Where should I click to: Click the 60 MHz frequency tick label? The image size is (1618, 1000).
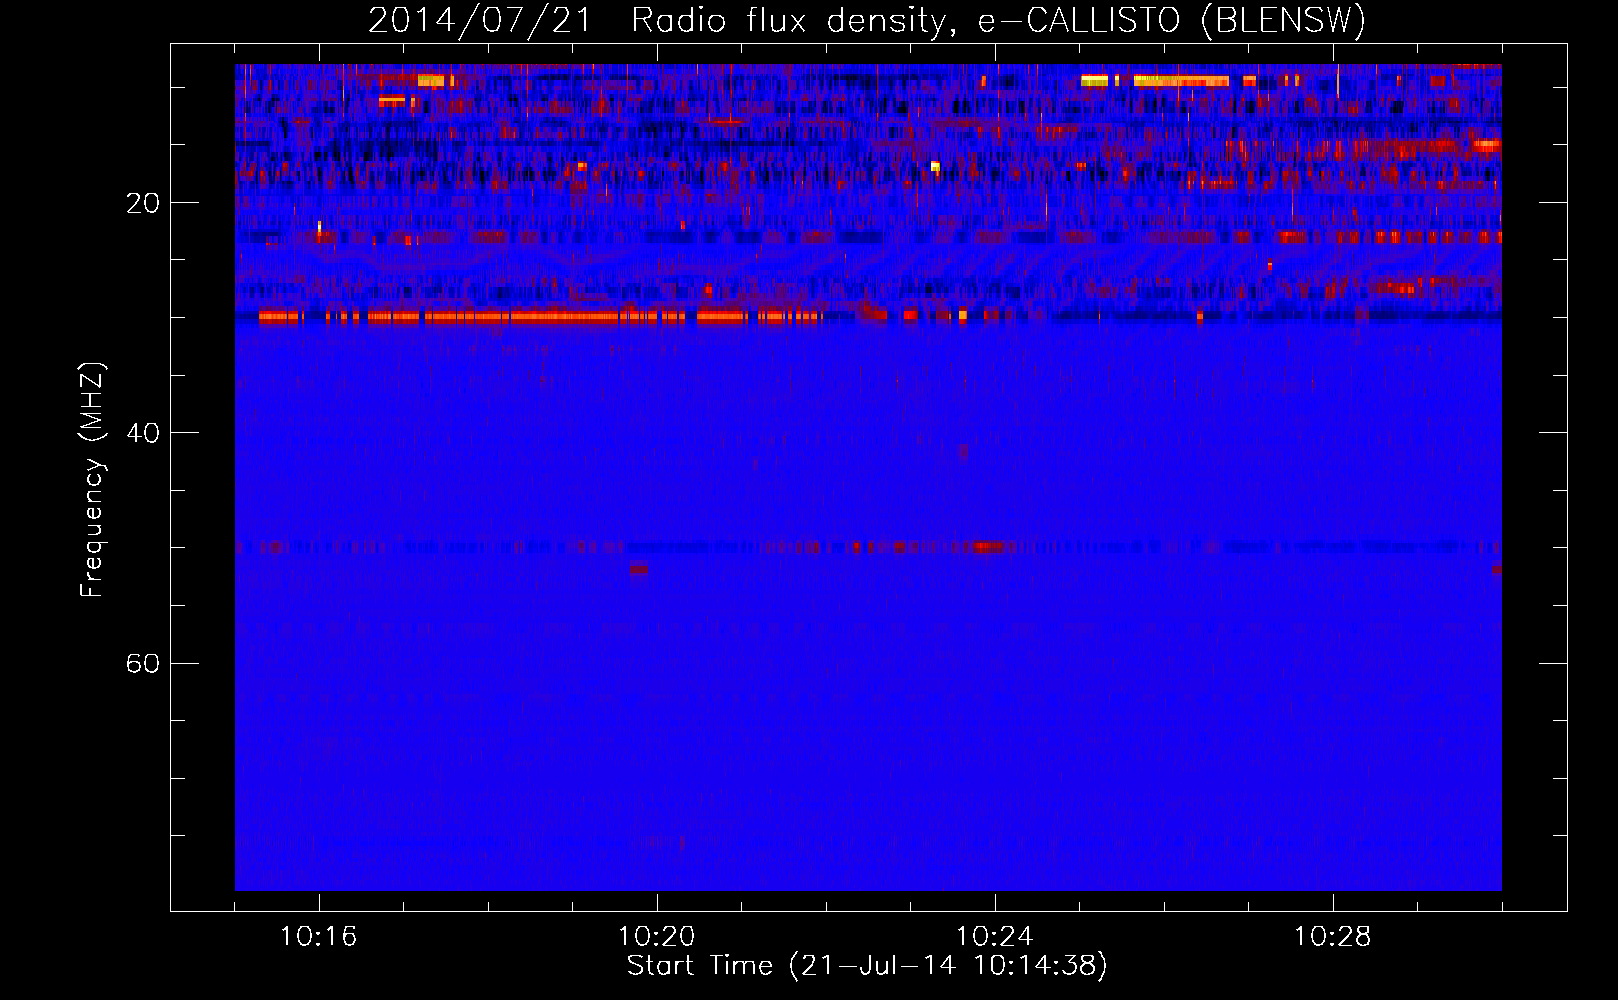[143, 663]
